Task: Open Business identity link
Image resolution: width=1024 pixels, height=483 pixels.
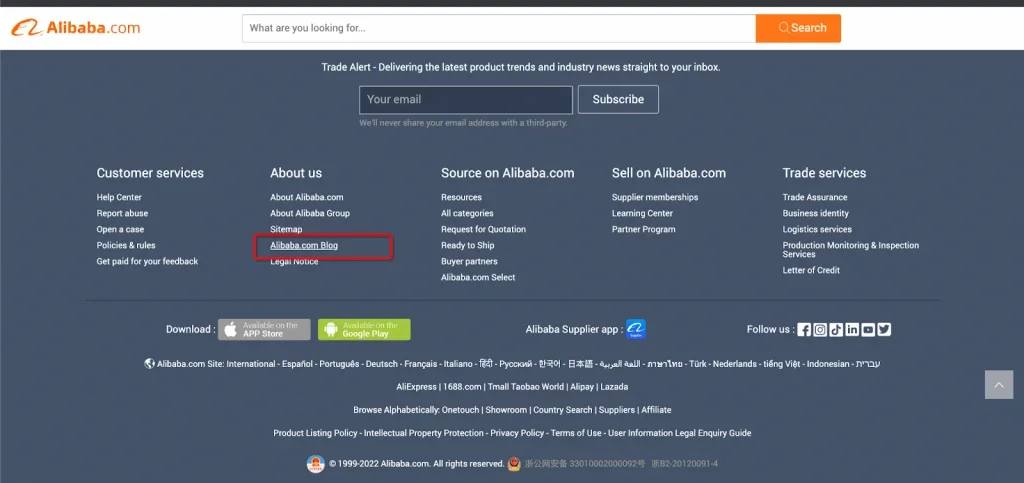Action: [x=816, y=213]
